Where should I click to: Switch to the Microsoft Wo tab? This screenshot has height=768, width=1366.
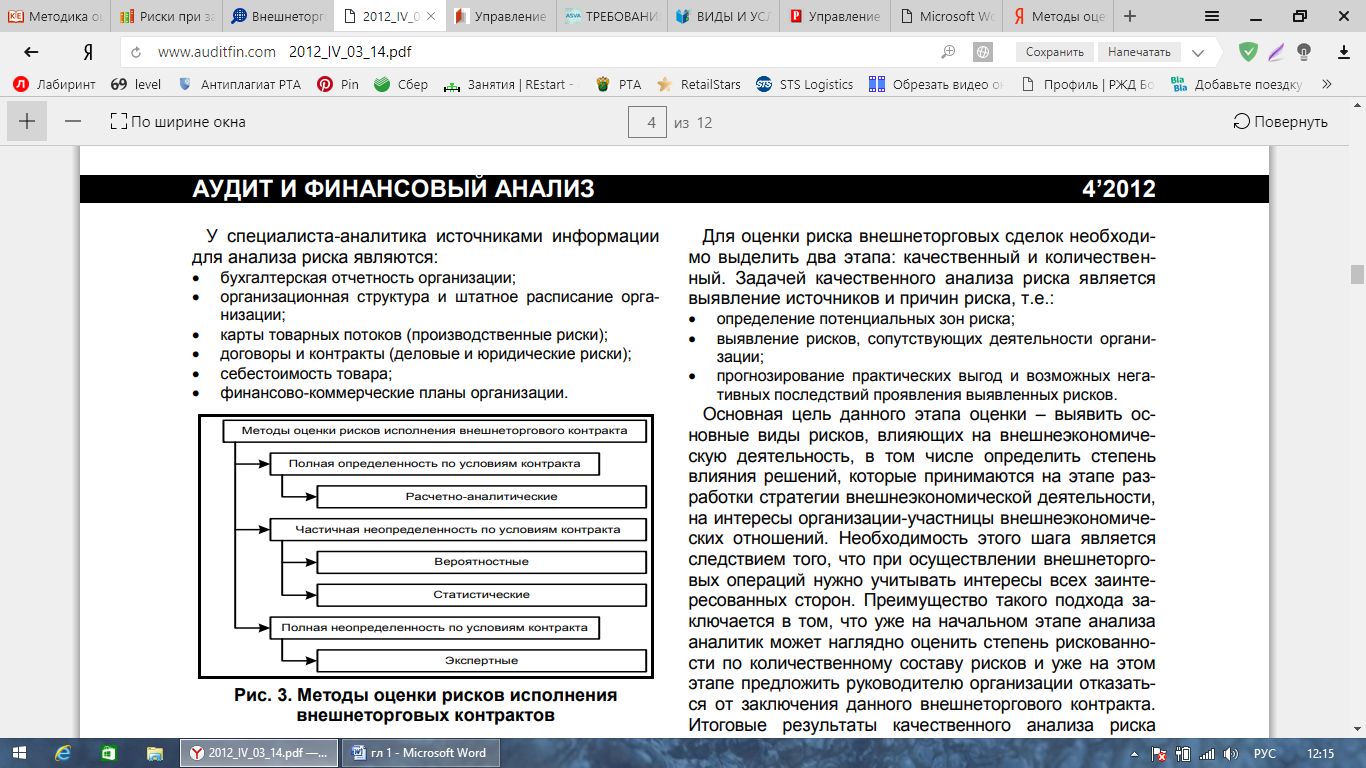pyautogui.click(x=946, y=16)
